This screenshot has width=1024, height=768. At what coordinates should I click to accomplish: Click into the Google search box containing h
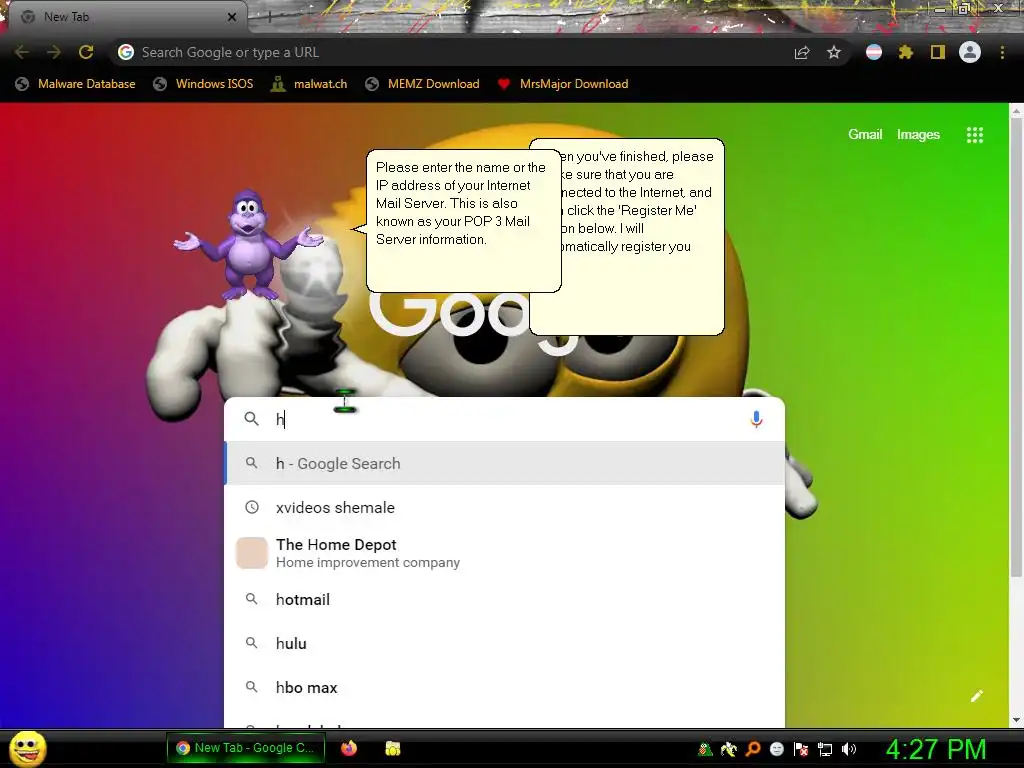click(x=504, y=419)
